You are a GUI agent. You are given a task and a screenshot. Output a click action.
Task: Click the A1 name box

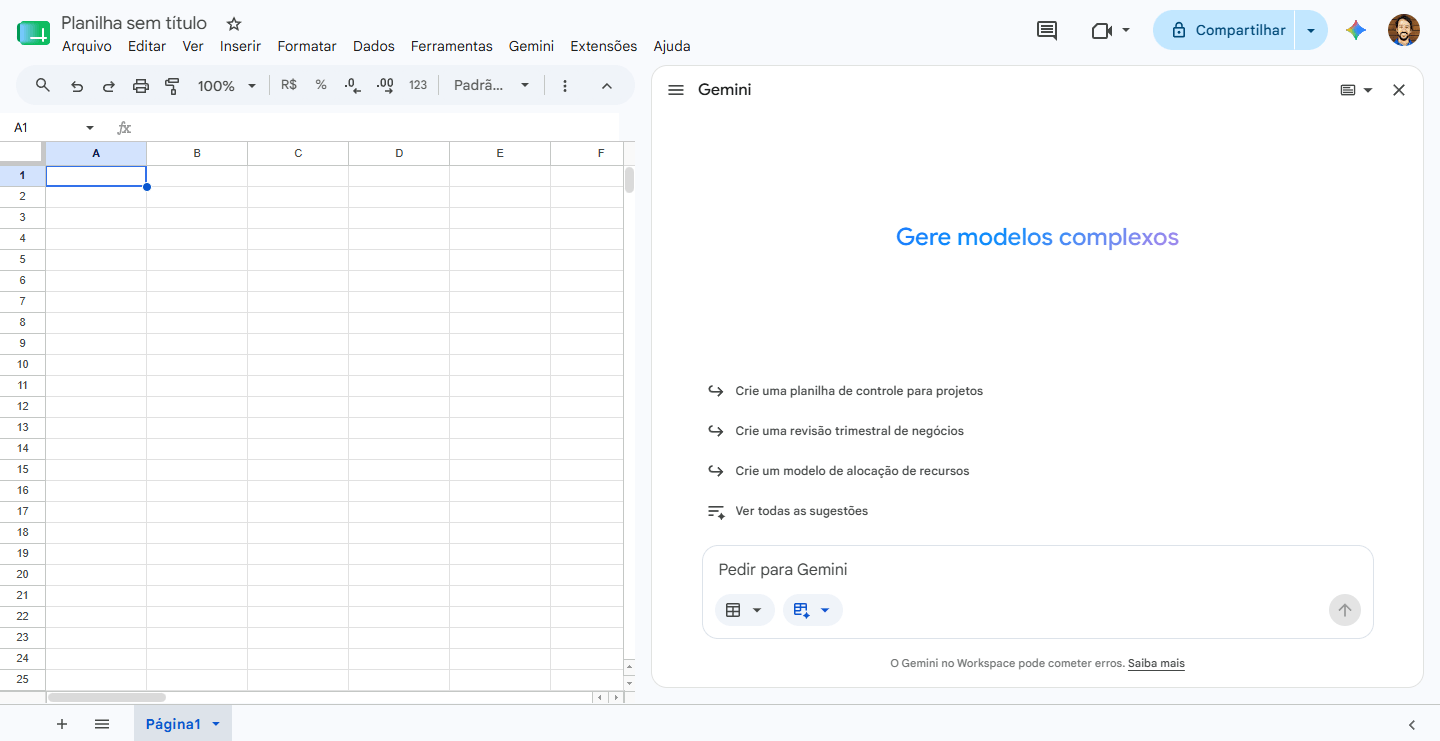click(x=46, y=128)
